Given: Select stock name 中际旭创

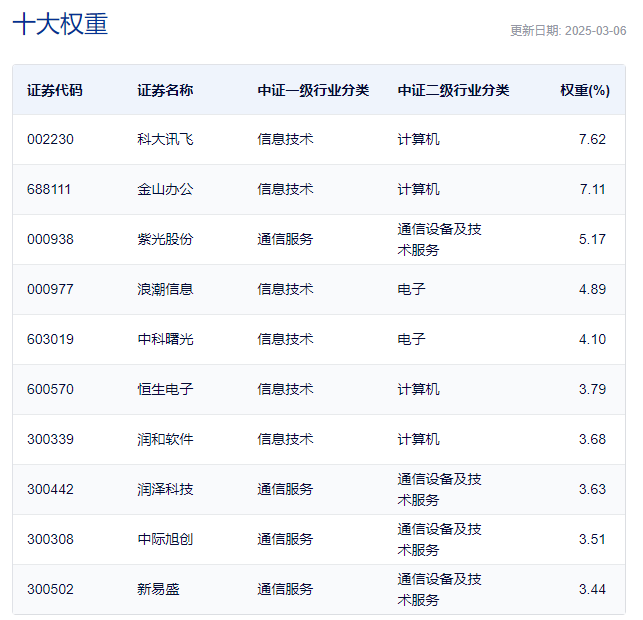Looking at the screenshot, I should [165, 540].
